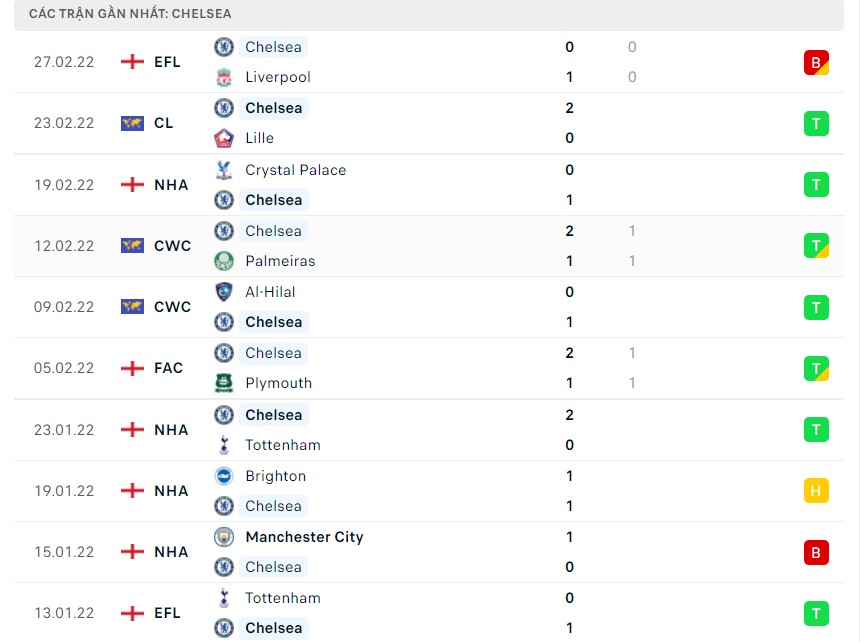Select the FAC competition label on 05.02.22

pyautogui.click(x=169, y=368)
